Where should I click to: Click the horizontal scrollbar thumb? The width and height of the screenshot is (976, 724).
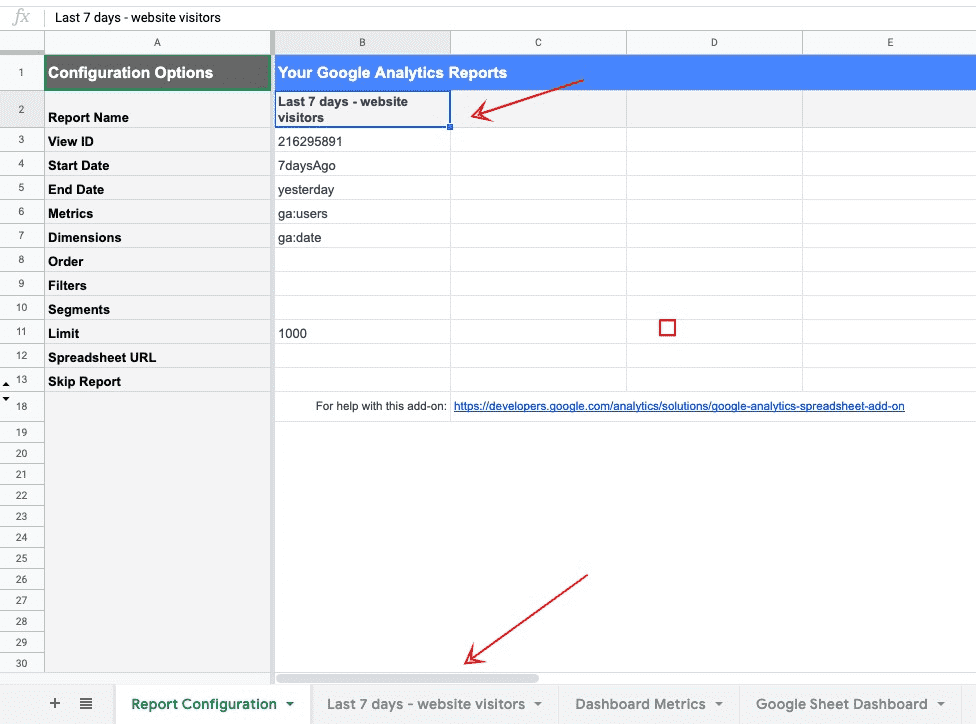tap(407, 679)
